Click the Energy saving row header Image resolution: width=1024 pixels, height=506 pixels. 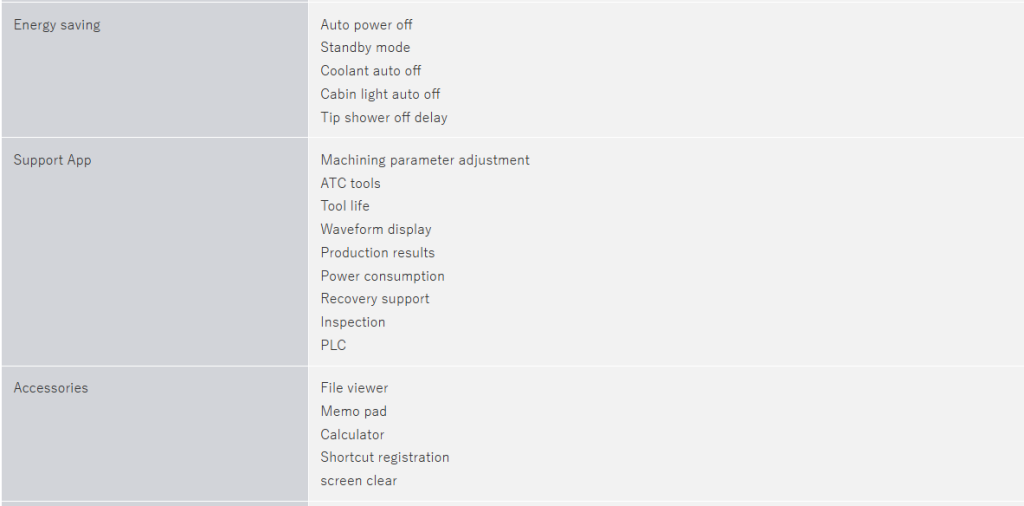point(57,25)
